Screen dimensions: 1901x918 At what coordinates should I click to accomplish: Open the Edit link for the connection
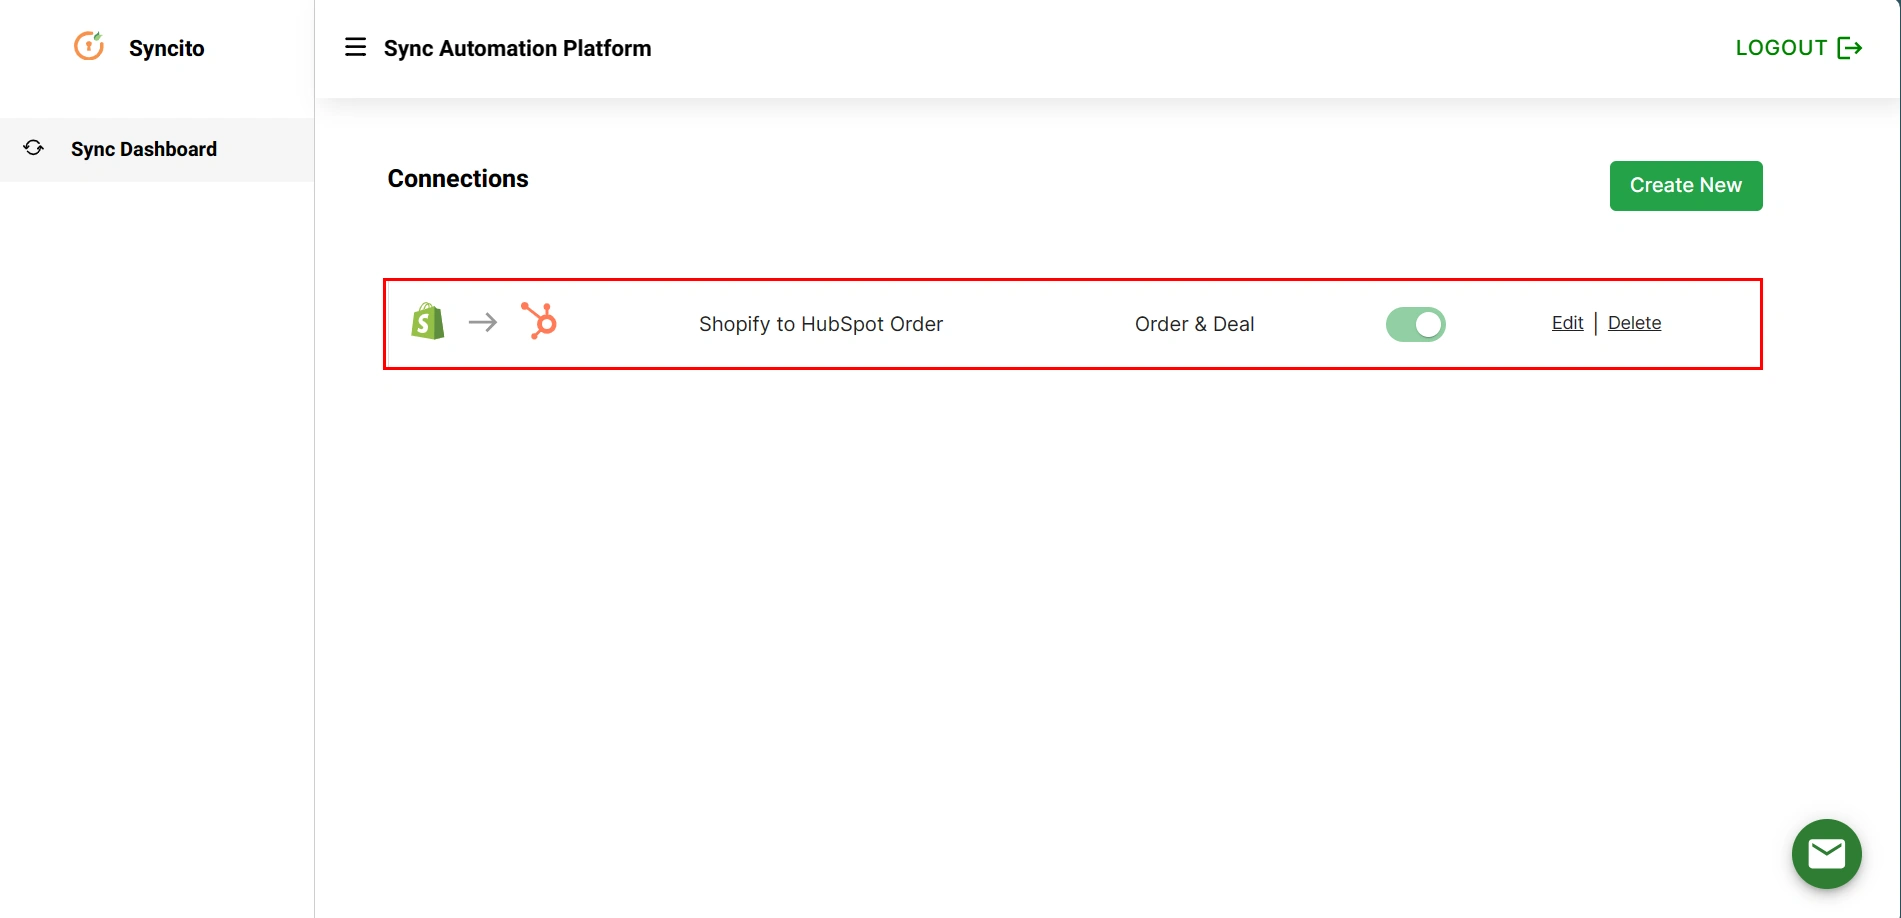1566,322
